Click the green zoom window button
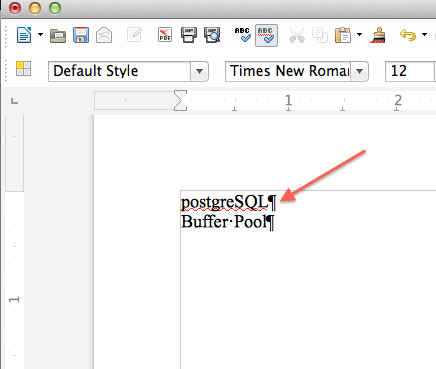This screenshot has height=369, width=436. [55, 8]
